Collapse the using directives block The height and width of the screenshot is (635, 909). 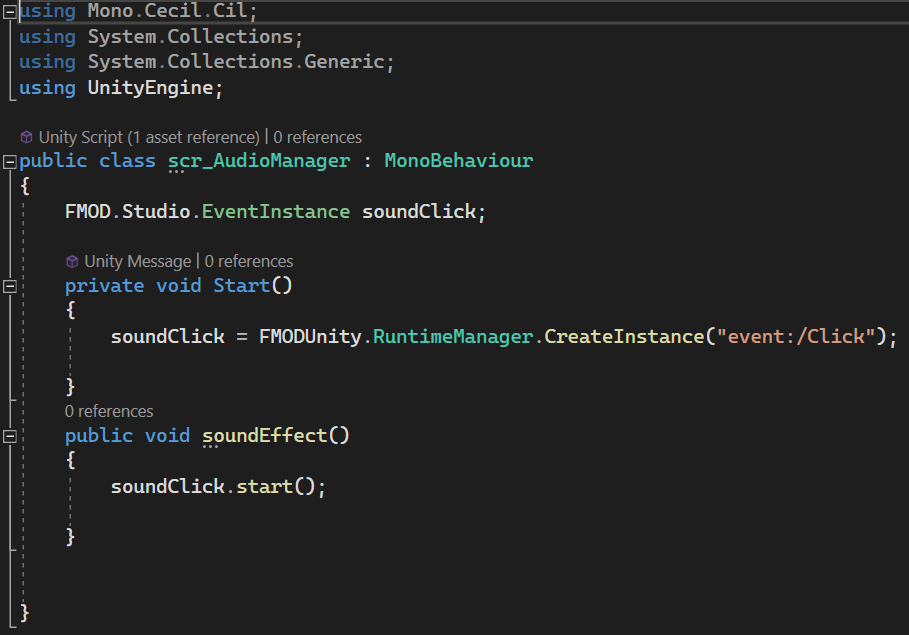tap(10, 12)
